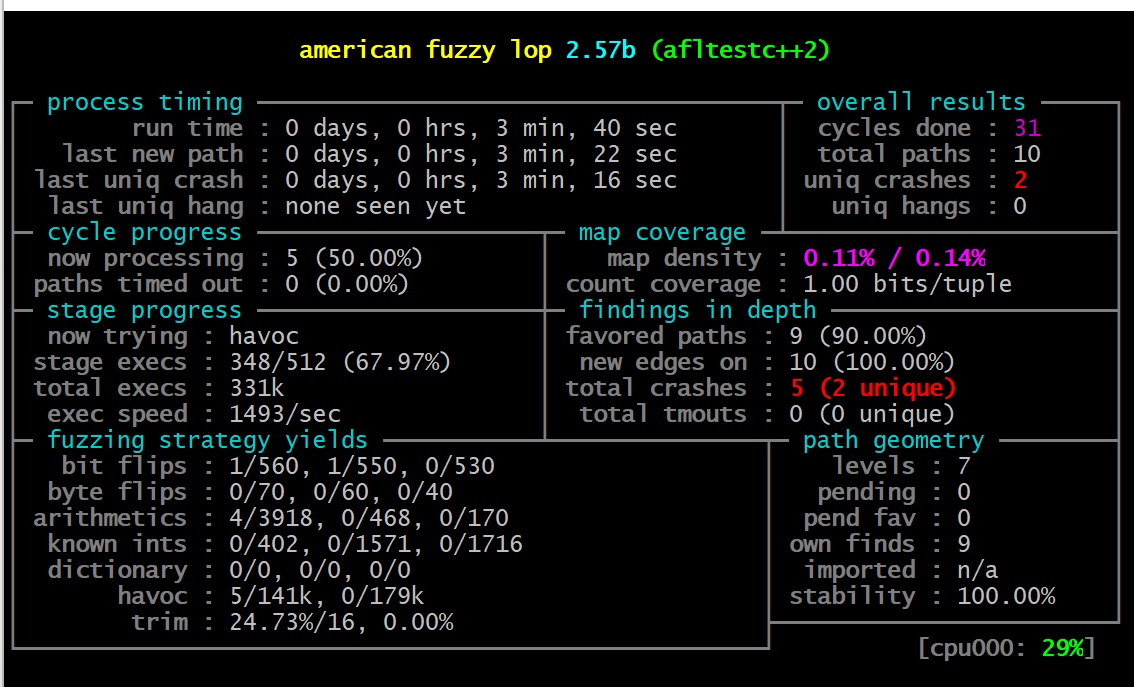Click the 'stability' label
Image resolution: width=1134 pixels, height=687 pixels.
[852, 597]
